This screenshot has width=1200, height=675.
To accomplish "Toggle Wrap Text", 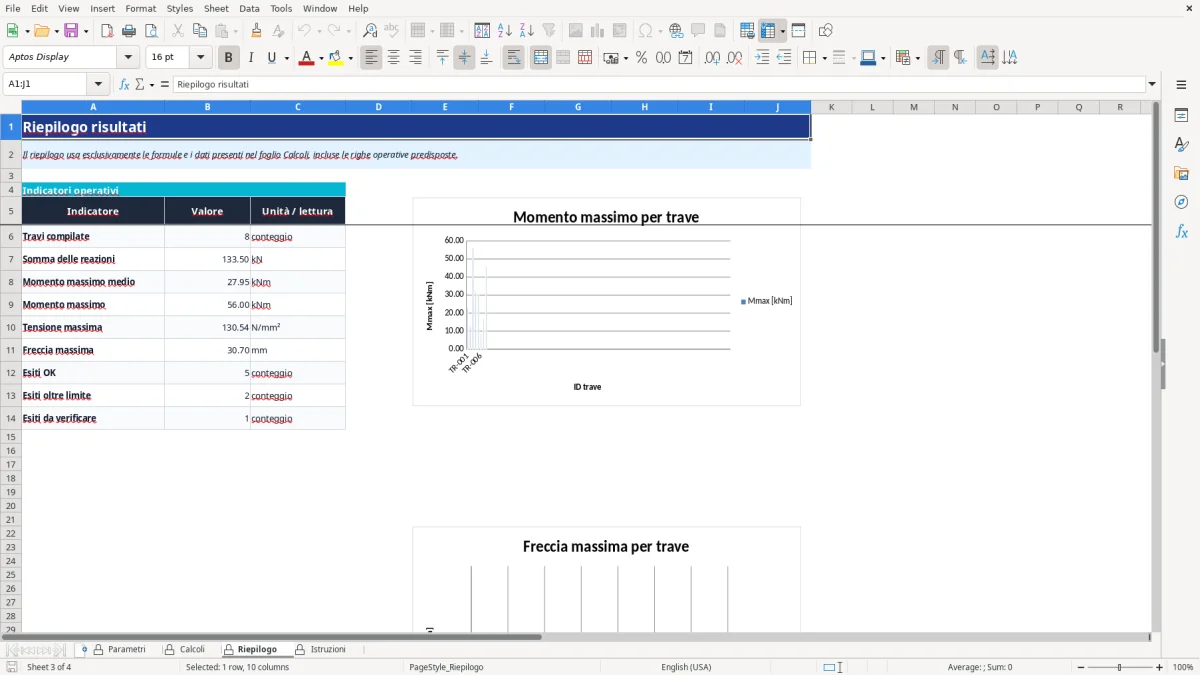I will click(514, 58).
